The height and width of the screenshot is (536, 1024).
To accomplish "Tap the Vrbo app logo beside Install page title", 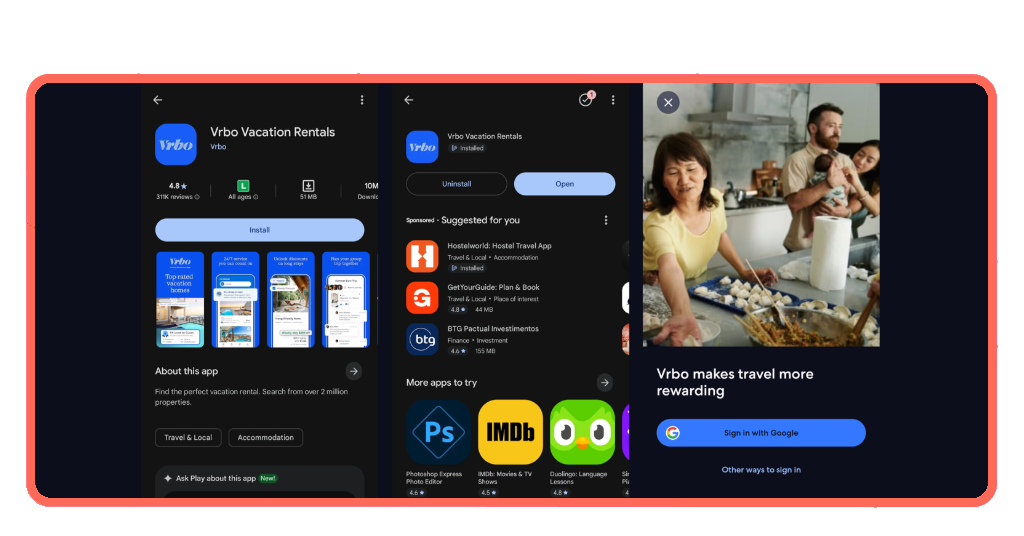I will click(x=176, y=144).
